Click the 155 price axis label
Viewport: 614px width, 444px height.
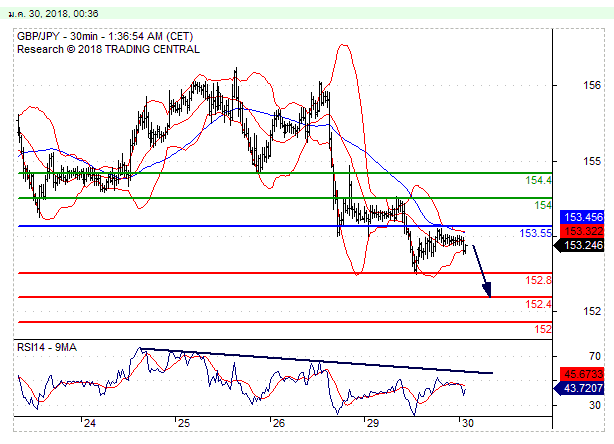[x=592, y=161]
